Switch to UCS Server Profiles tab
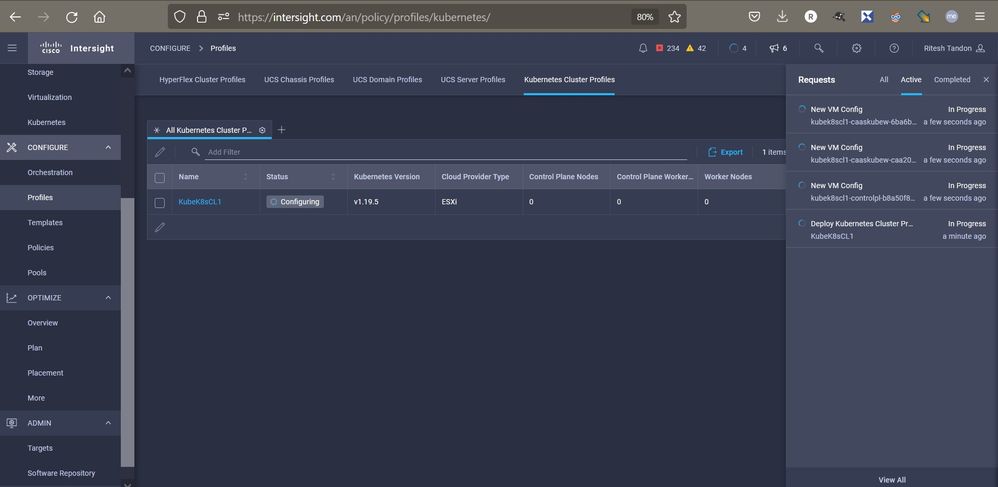The width and height of the screenshot is (998, 487). 473,80
